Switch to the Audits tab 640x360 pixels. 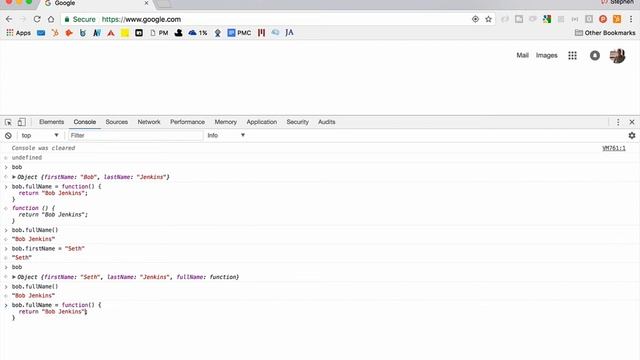point(327,122)
